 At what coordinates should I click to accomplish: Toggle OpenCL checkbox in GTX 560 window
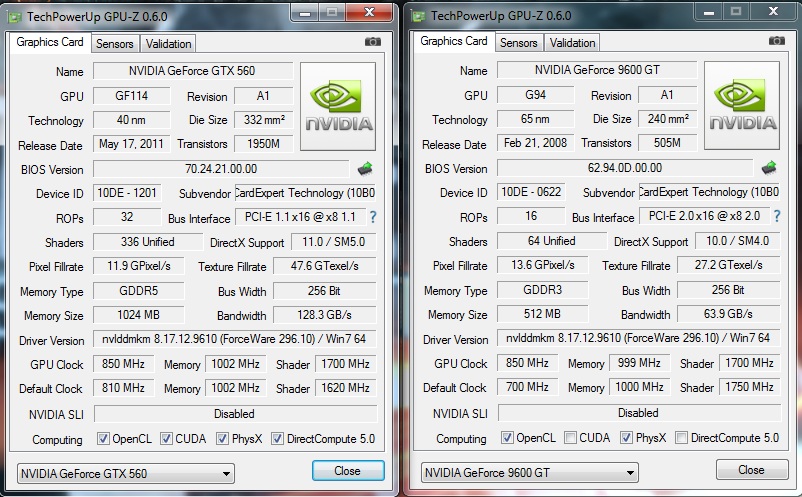103,439
